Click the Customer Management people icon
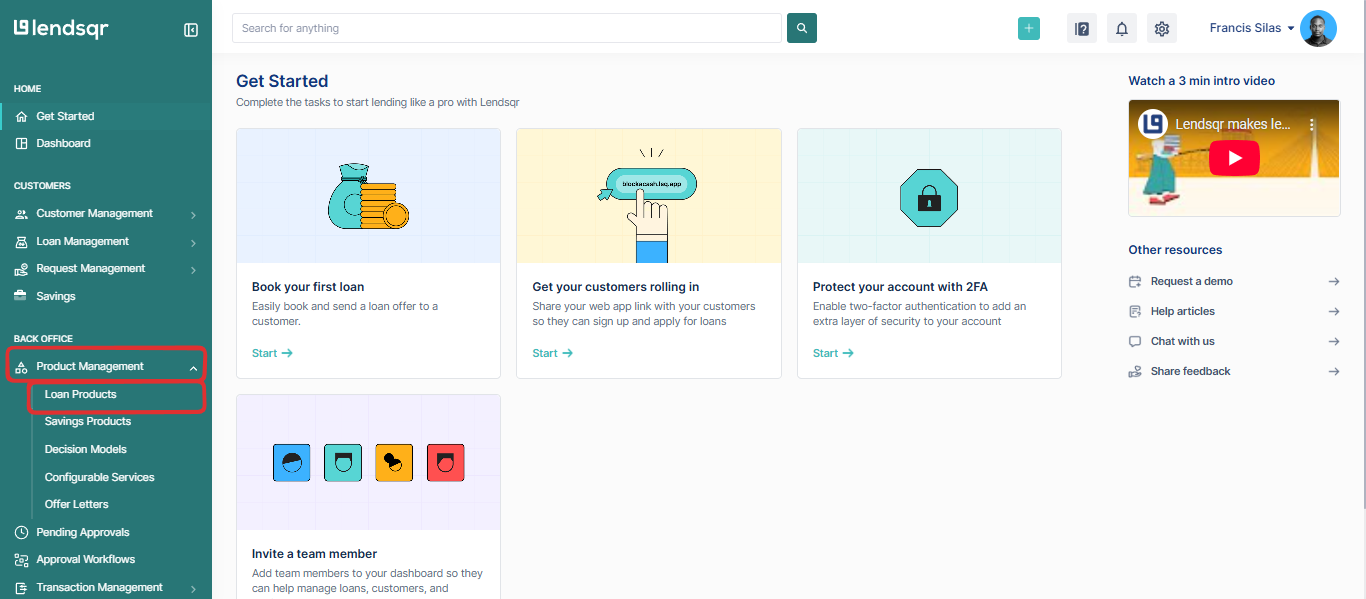This screenshot has width=1366, height=599. [22, 214]
